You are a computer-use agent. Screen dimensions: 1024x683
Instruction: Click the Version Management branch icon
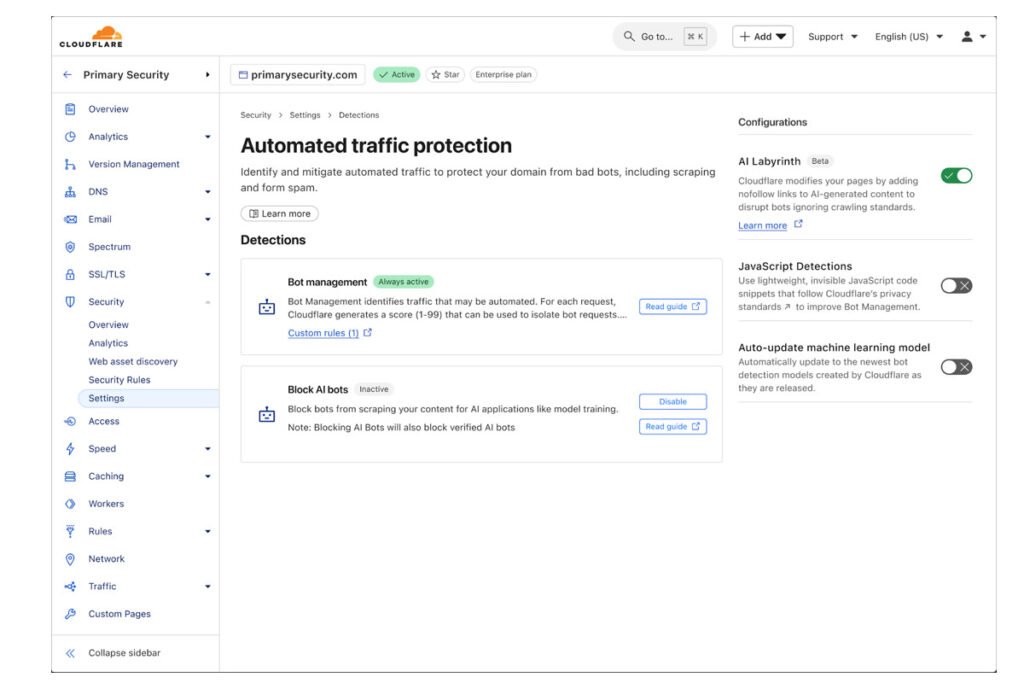pyautogui.click(x=70, y=164)
